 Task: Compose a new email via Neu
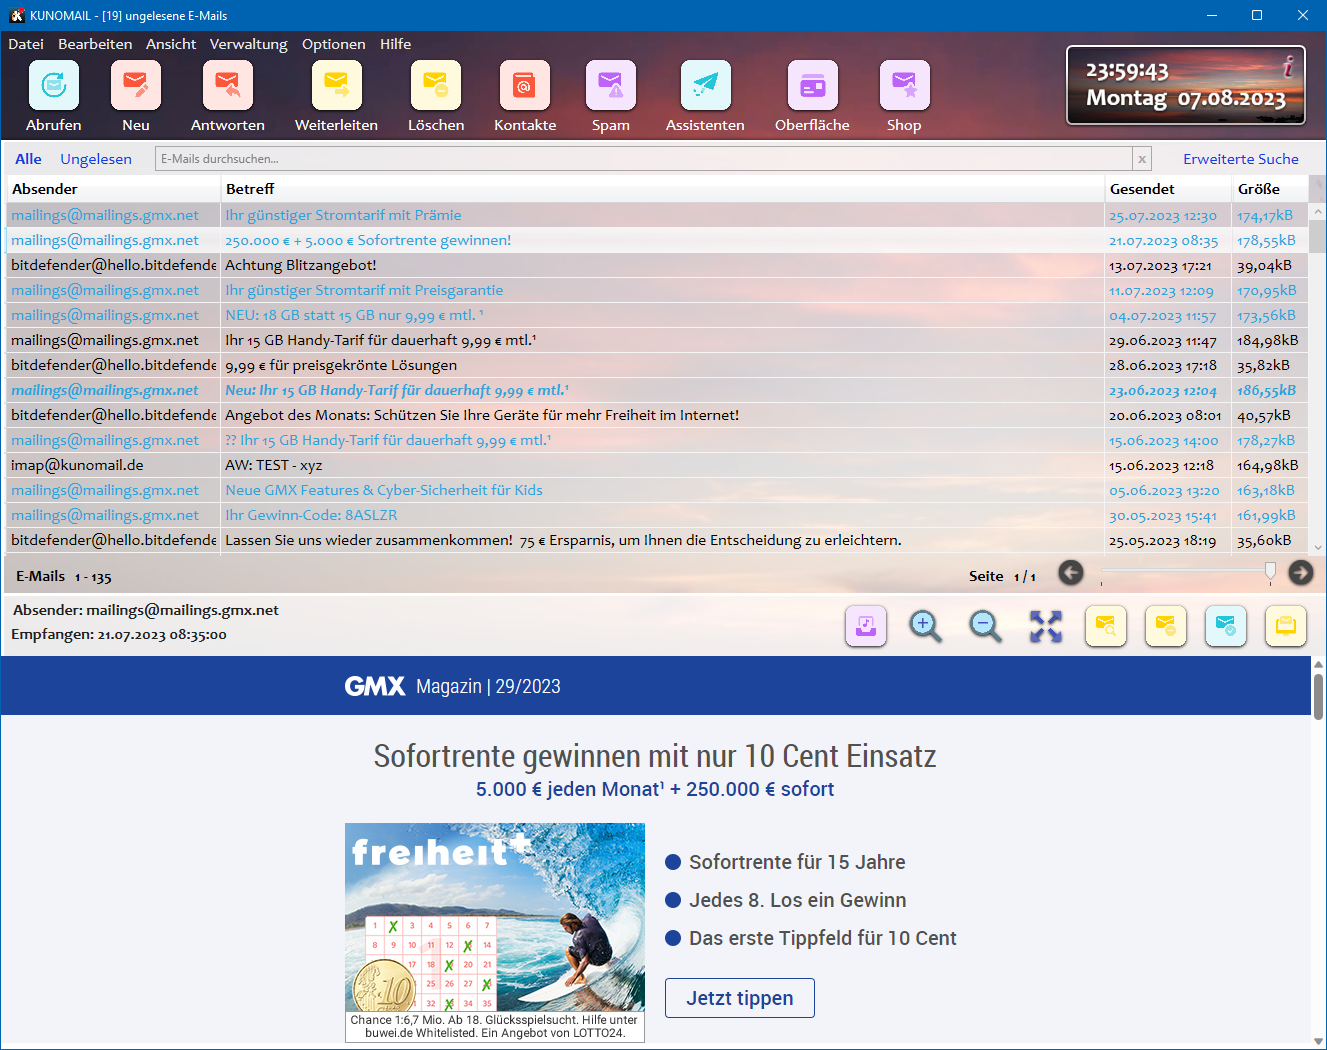pos(136,86)
